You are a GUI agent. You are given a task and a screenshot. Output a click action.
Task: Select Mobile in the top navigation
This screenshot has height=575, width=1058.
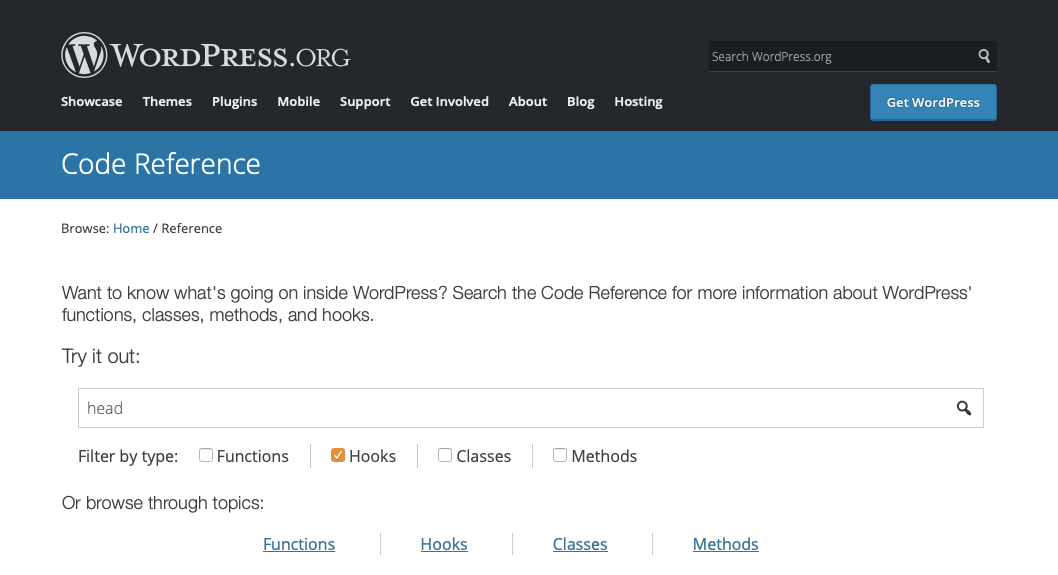(298, 101)
